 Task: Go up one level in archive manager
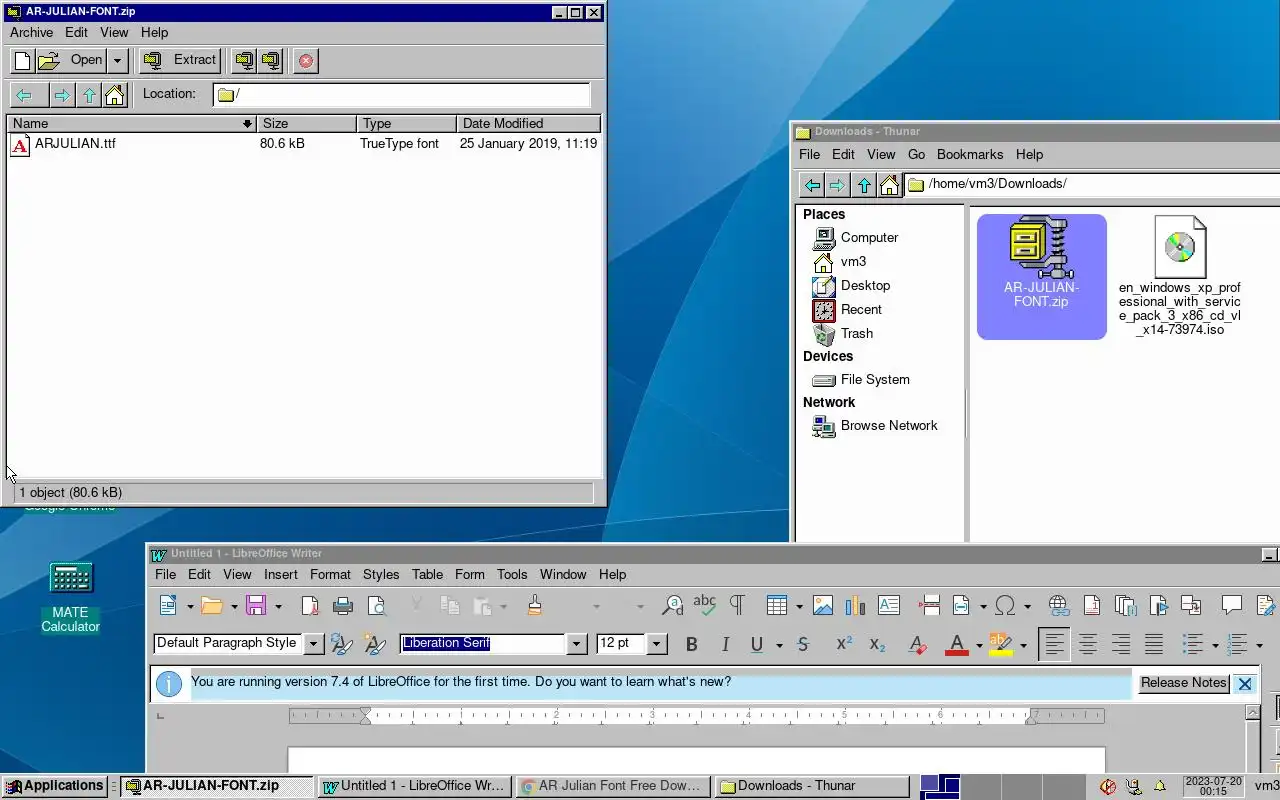click(90, 95)
